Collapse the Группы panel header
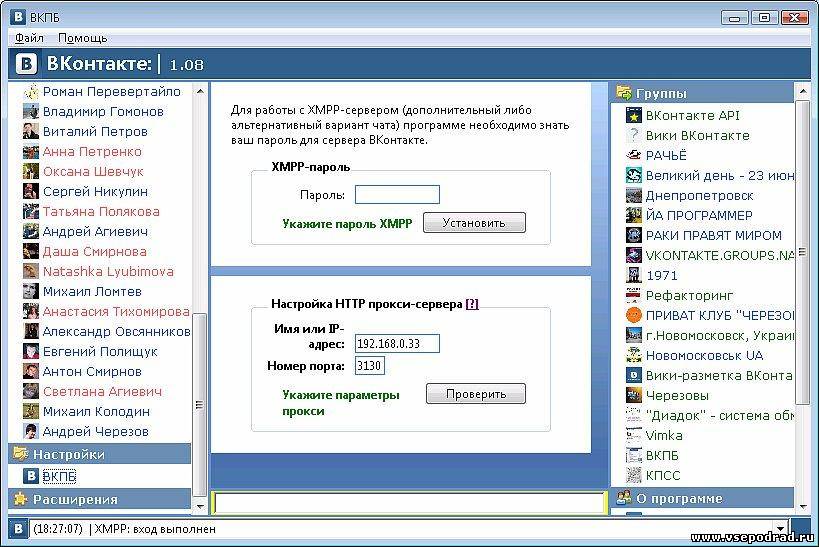 coord(703,93)
